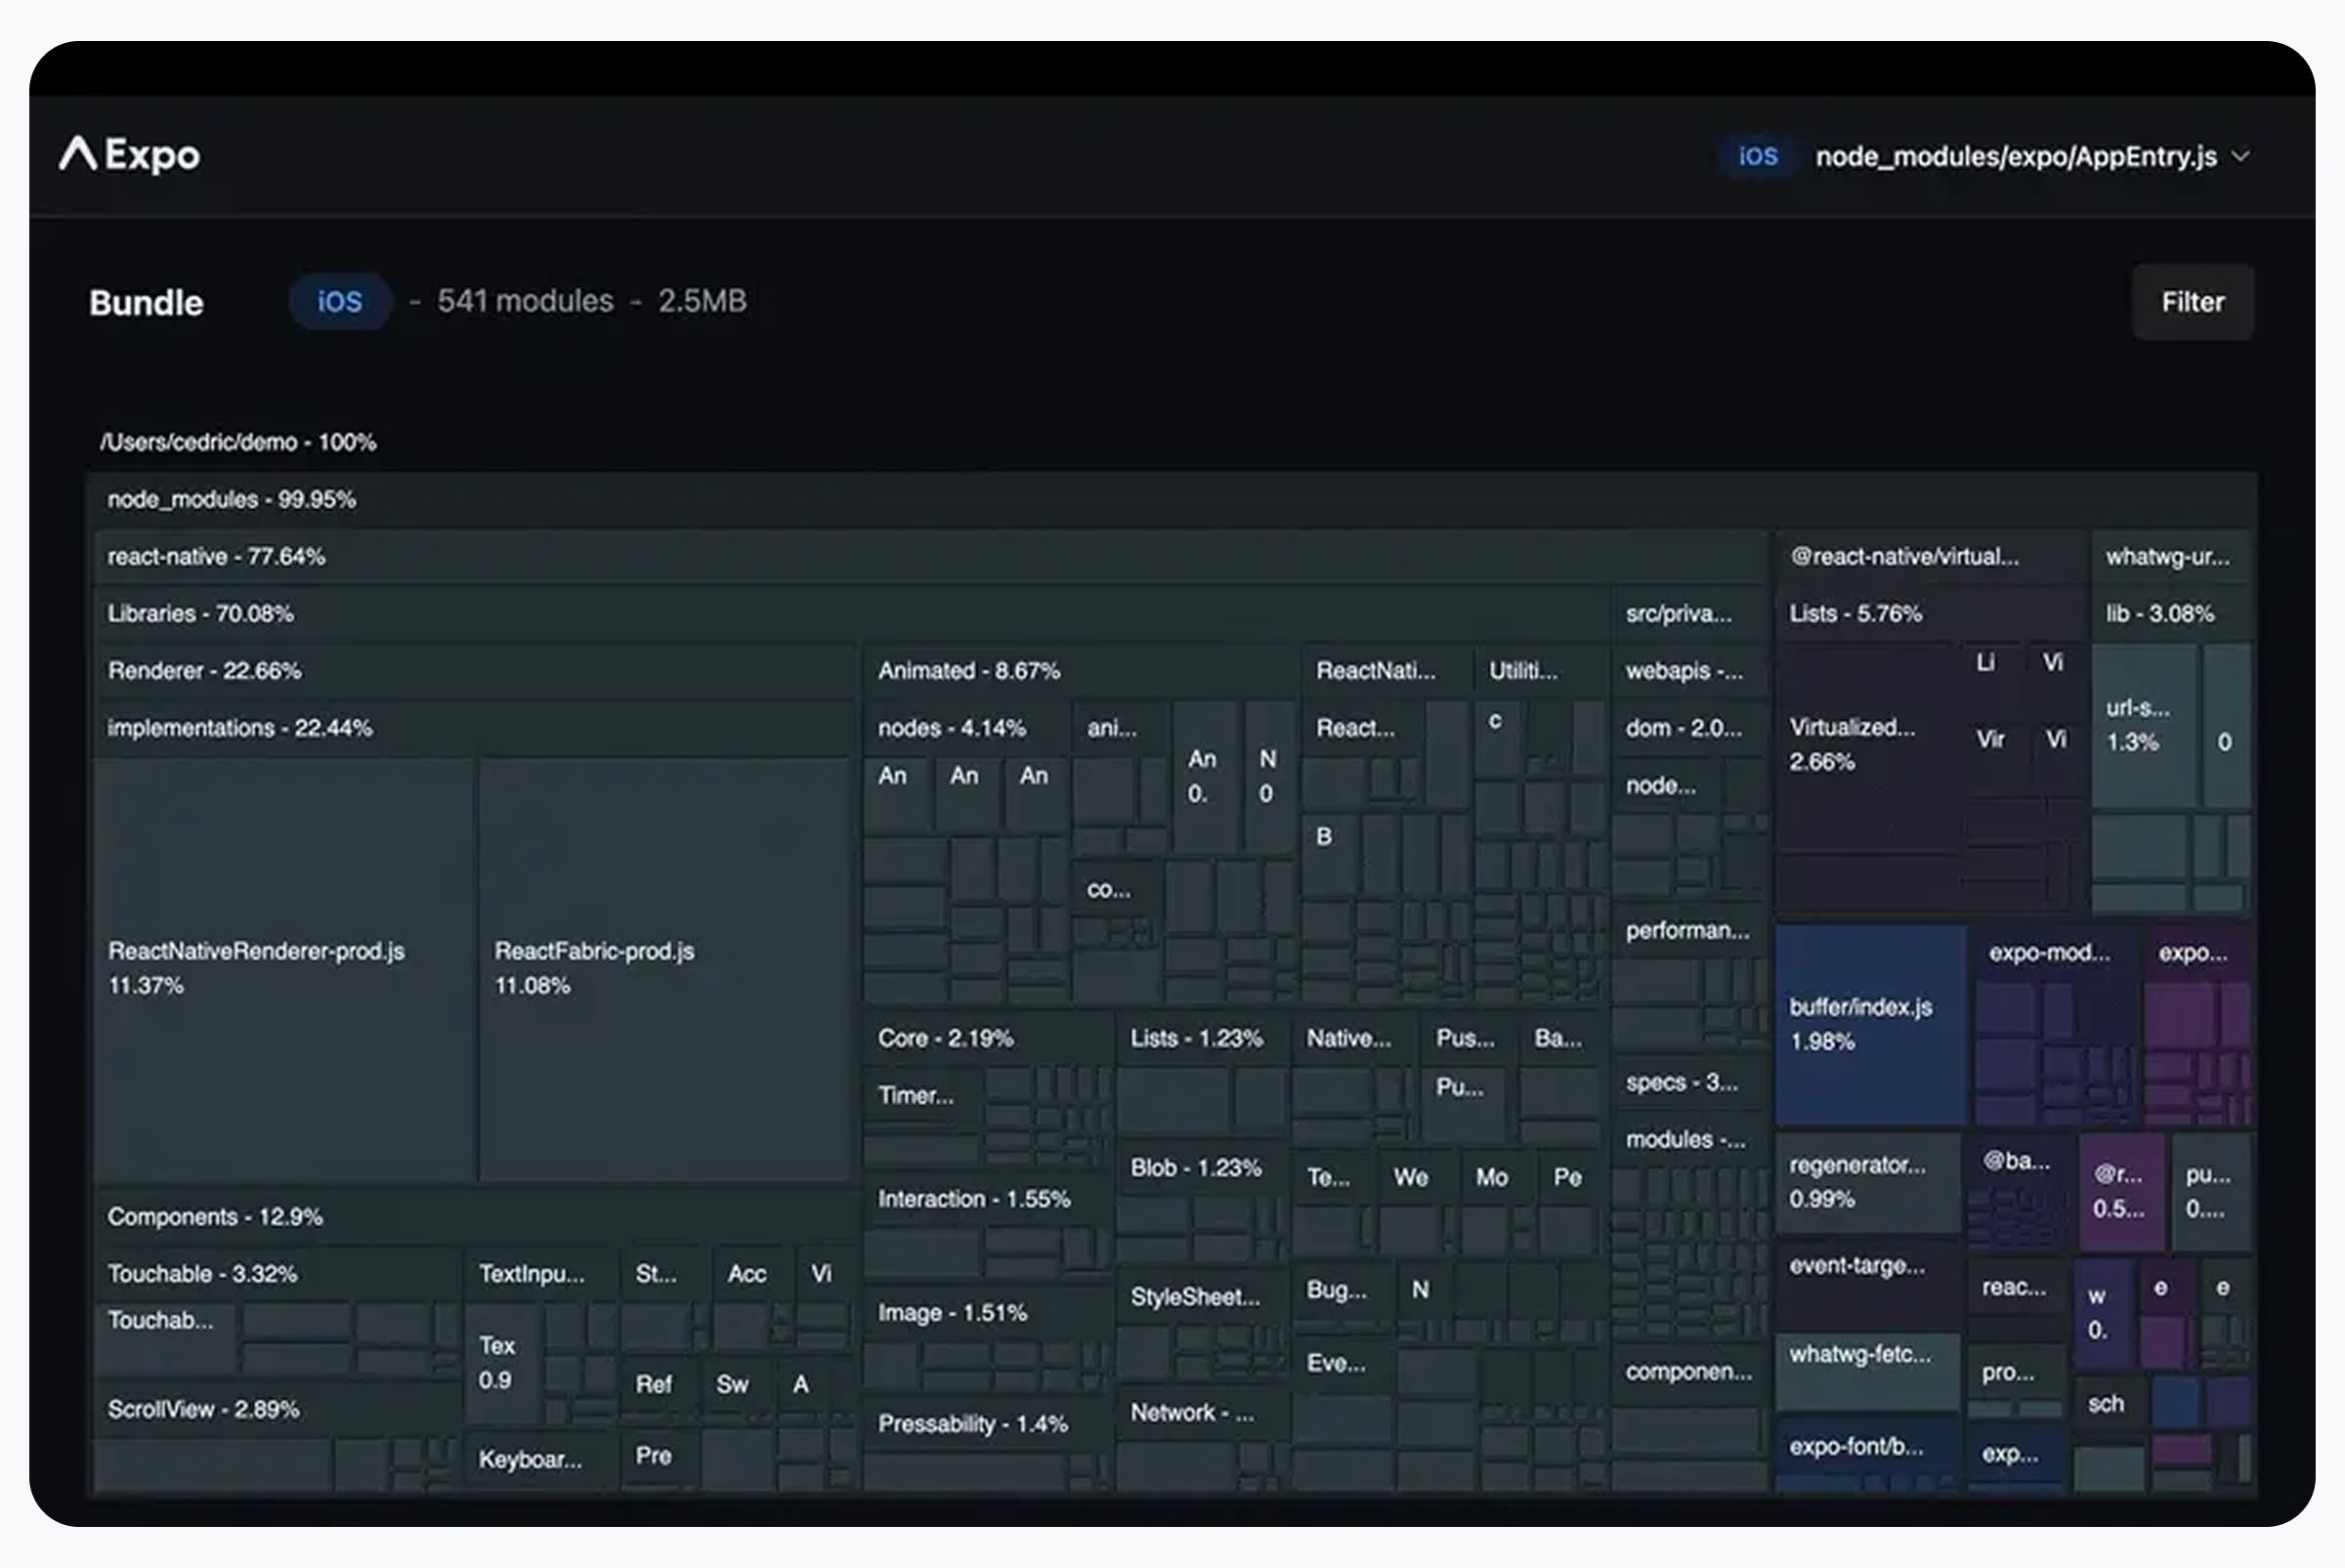Screen dimensions: 2345x1568
Task: Click the Network block
Action: (1202, 1412)
